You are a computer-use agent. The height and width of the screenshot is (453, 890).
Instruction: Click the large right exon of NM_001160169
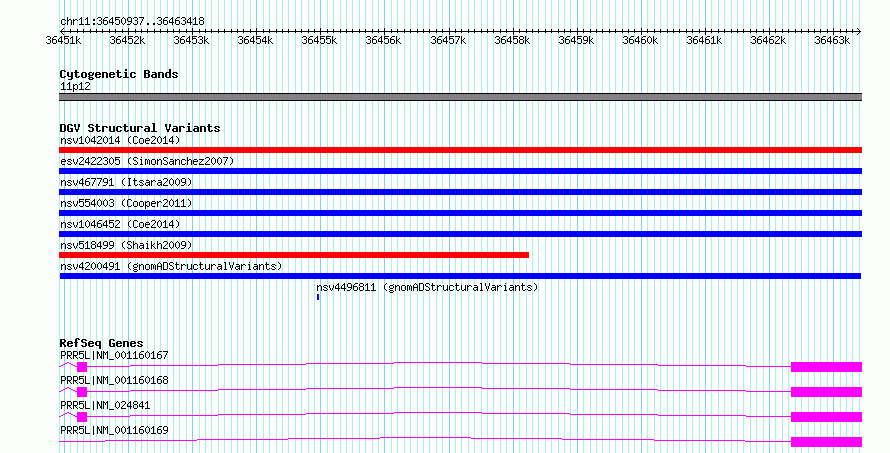pyautogui.click(x=826, y=442)
